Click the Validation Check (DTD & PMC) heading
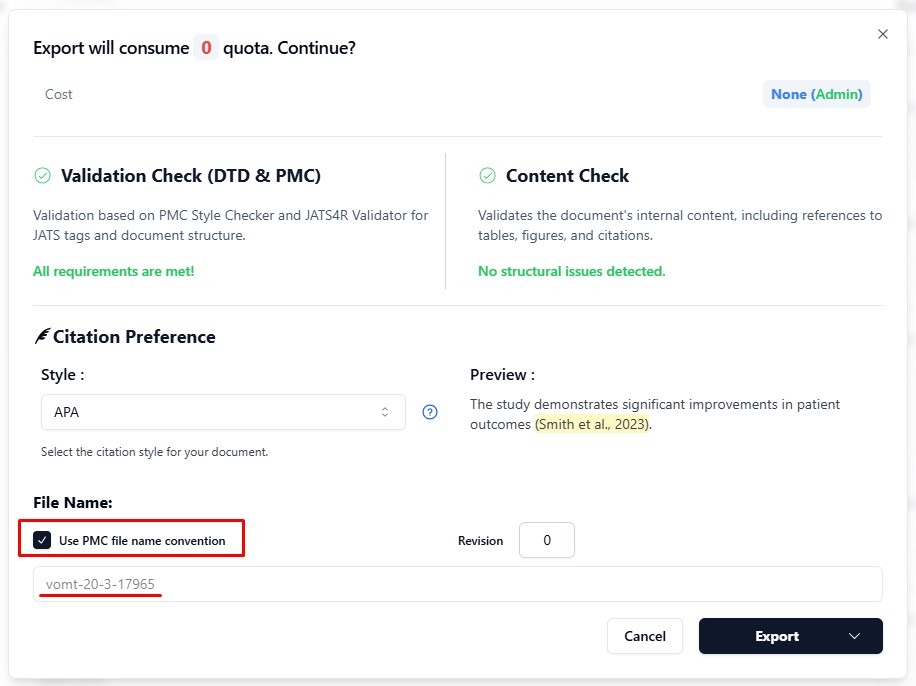Image resolution: width=916 pixels, height=686 pixels. point(191,176)
